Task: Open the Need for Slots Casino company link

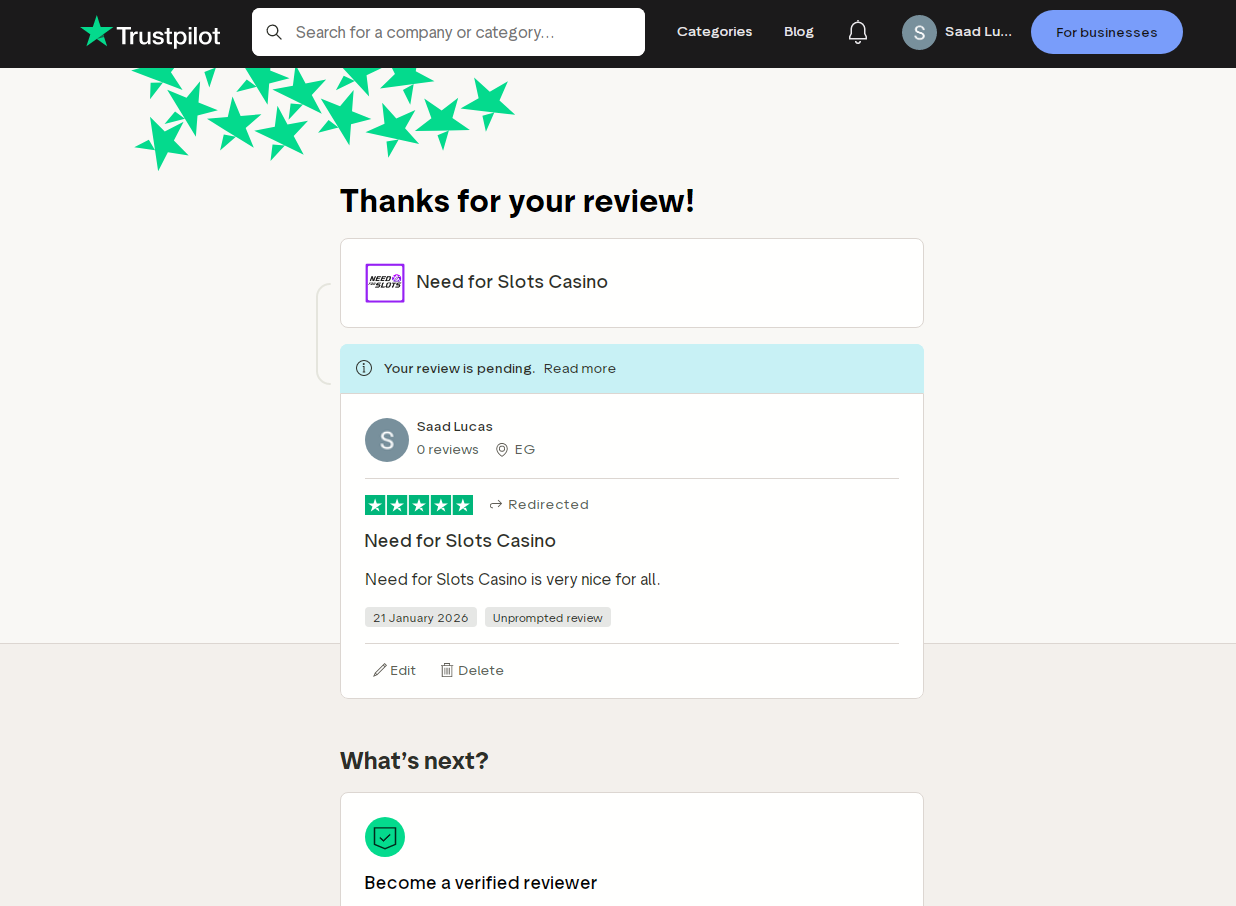Action: tap(512, 282)
